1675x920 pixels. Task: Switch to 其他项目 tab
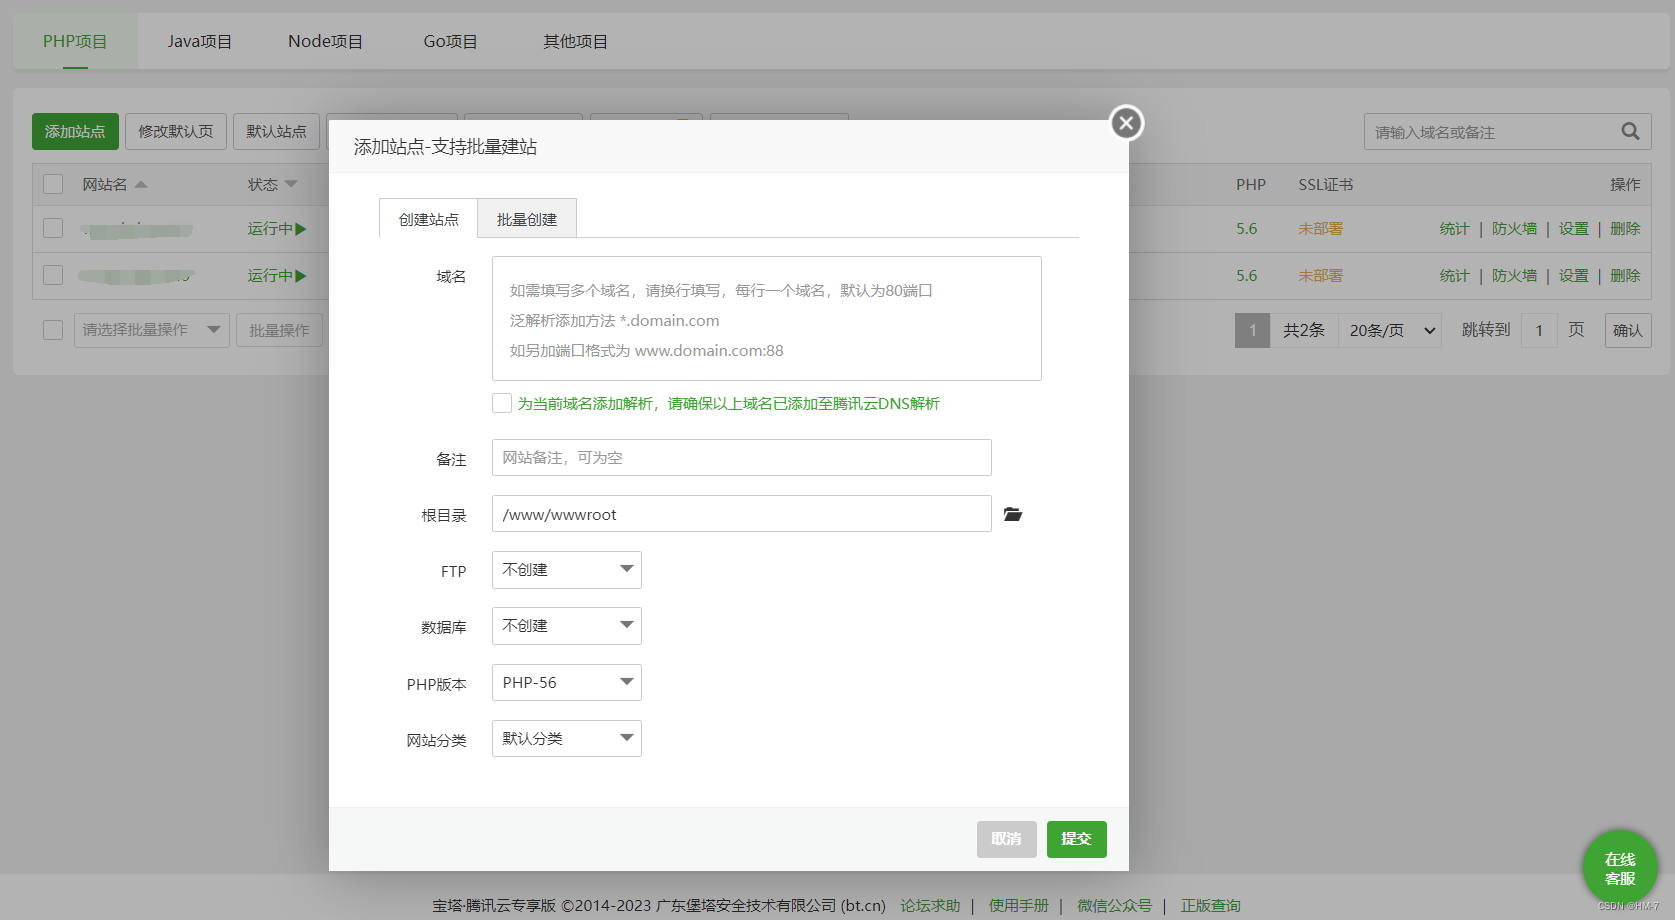click(x=575, y=41)
